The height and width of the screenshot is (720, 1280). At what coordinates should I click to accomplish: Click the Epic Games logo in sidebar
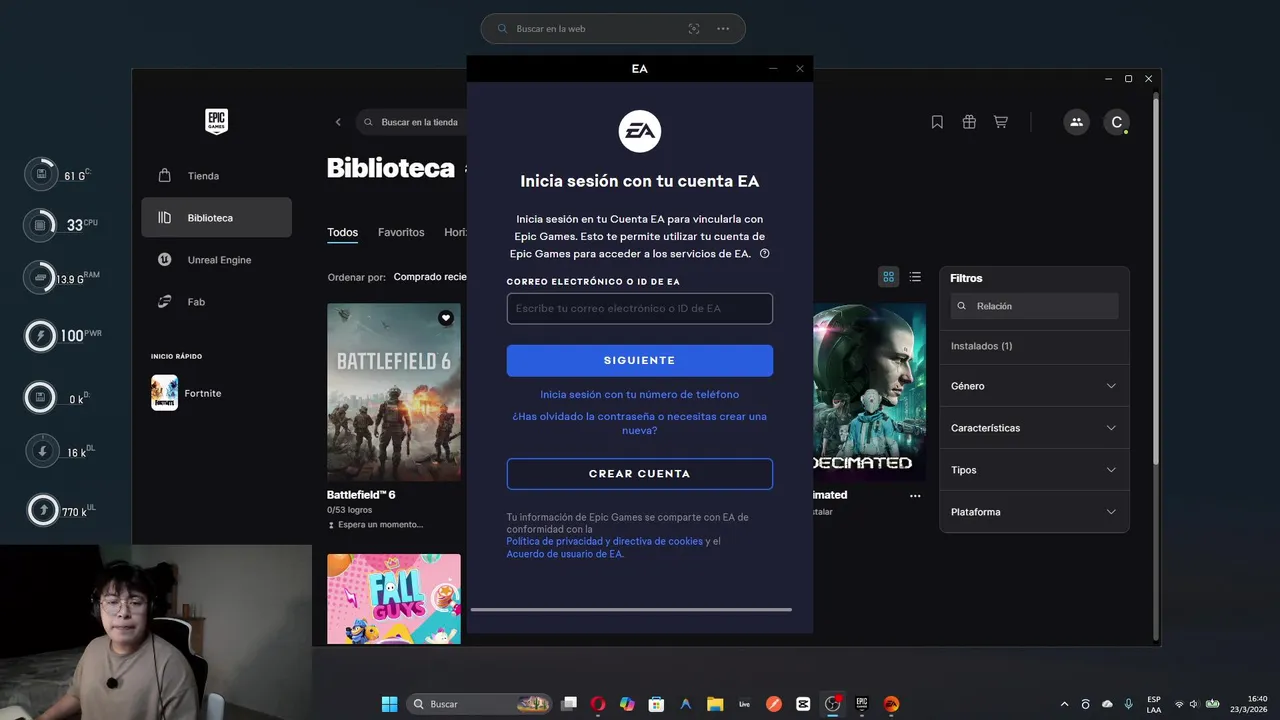tap(217, 122)
